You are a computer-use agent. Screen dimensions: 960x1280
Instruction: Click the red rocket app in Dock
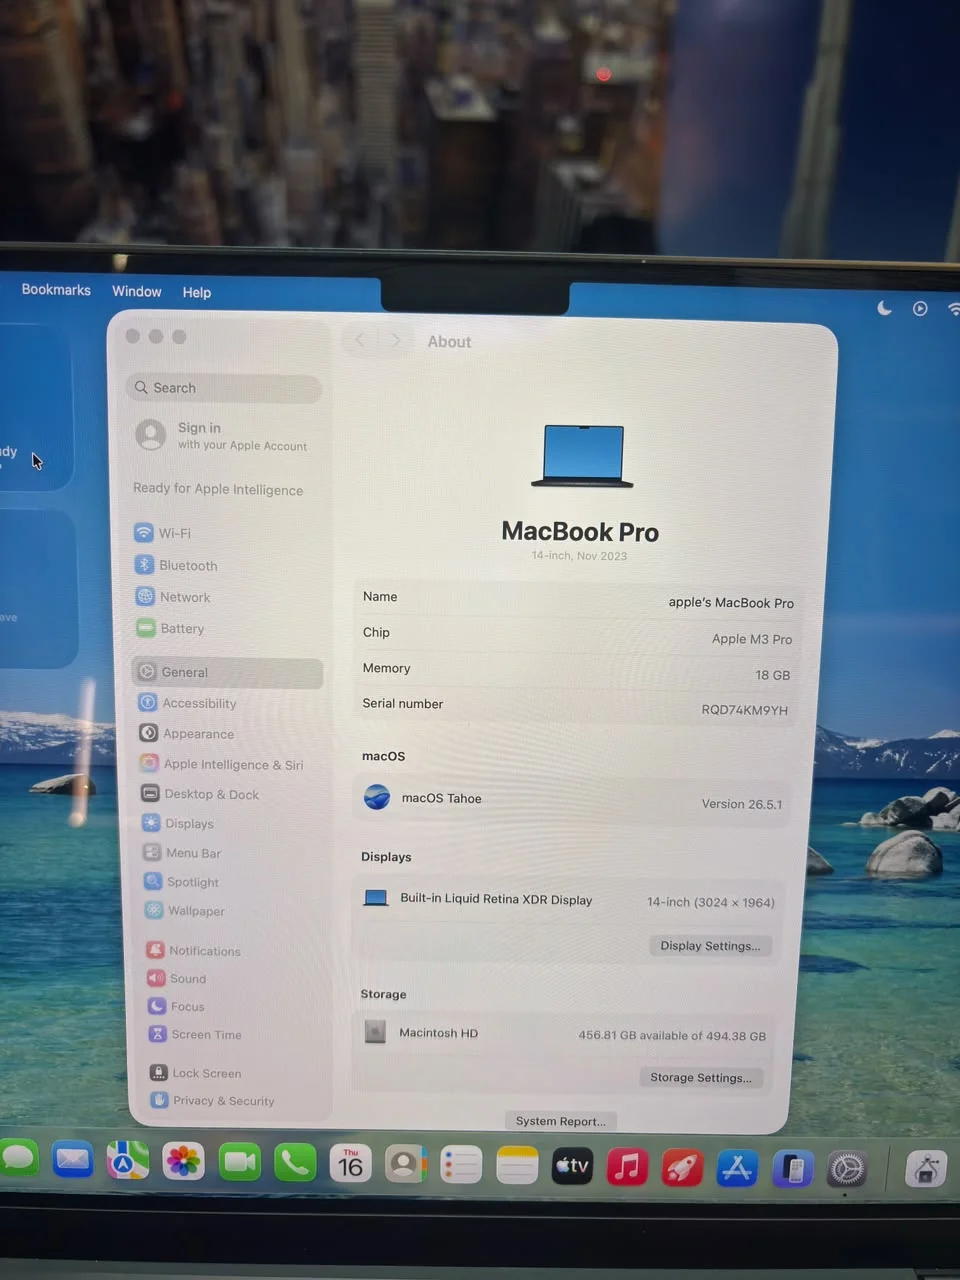tap(683, 1168)
